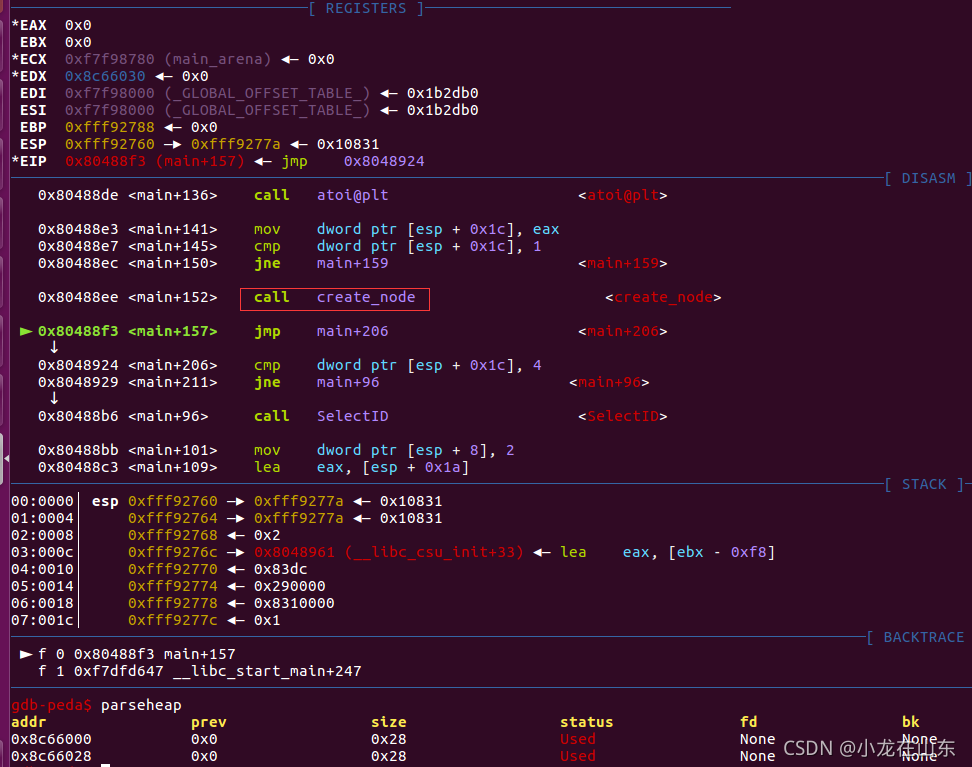Click stack value 0x2 at 02:0008
The width and height of the screenshot is (972, 767).
(x=267, y=535)
